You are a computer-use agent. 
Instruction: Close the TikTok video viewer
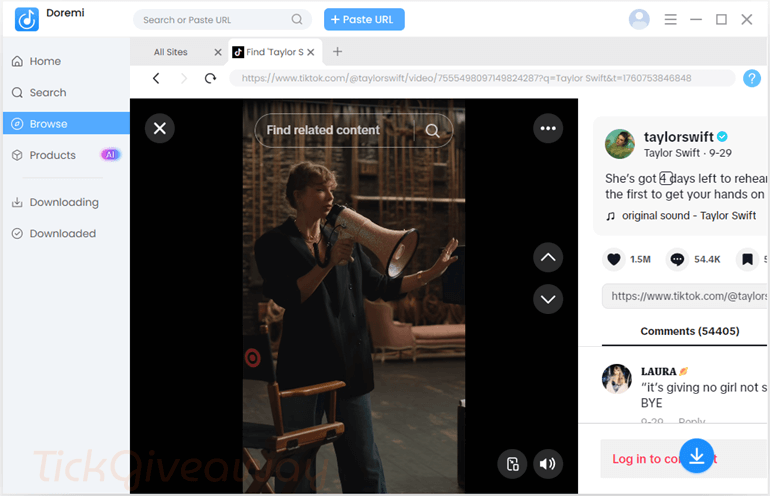160,128
